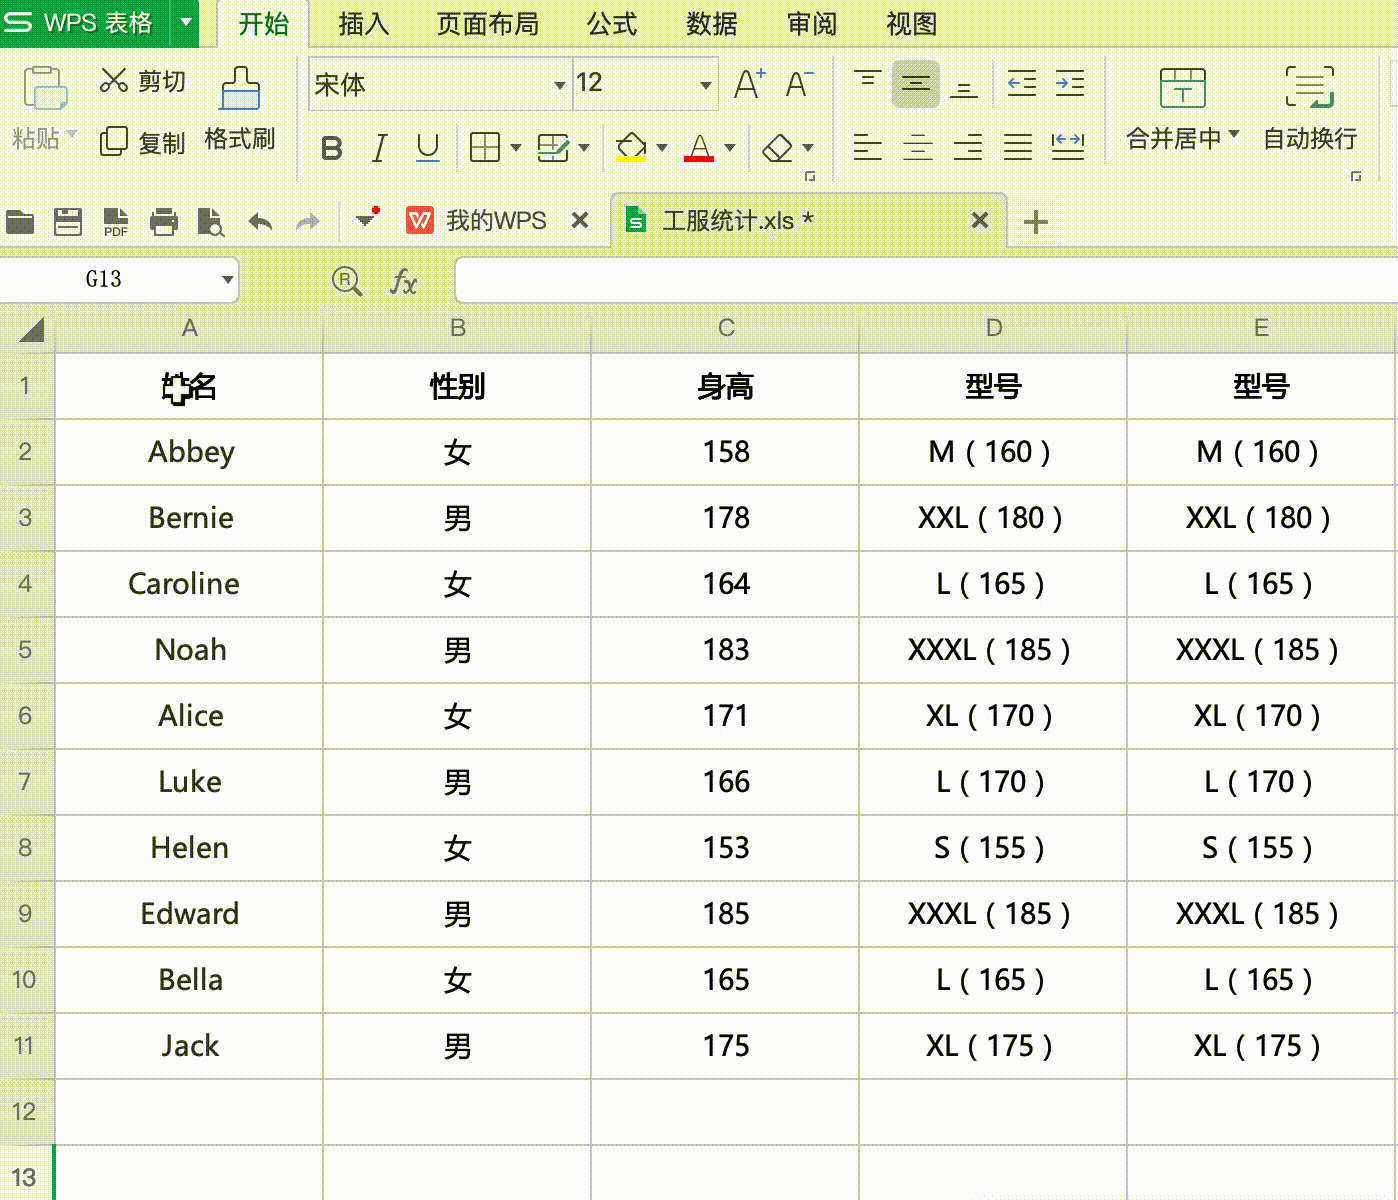Click the Undo arrow icon
Image resolution: width=1398 pixels, height=1200 pixels.
coord(260,221)
